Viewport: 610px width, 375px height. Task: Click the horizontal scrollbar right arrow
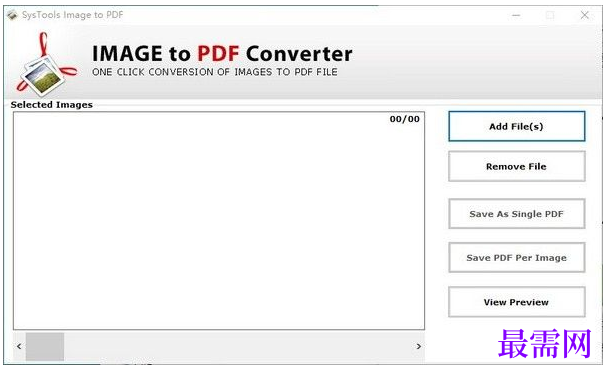pos(419,346)
